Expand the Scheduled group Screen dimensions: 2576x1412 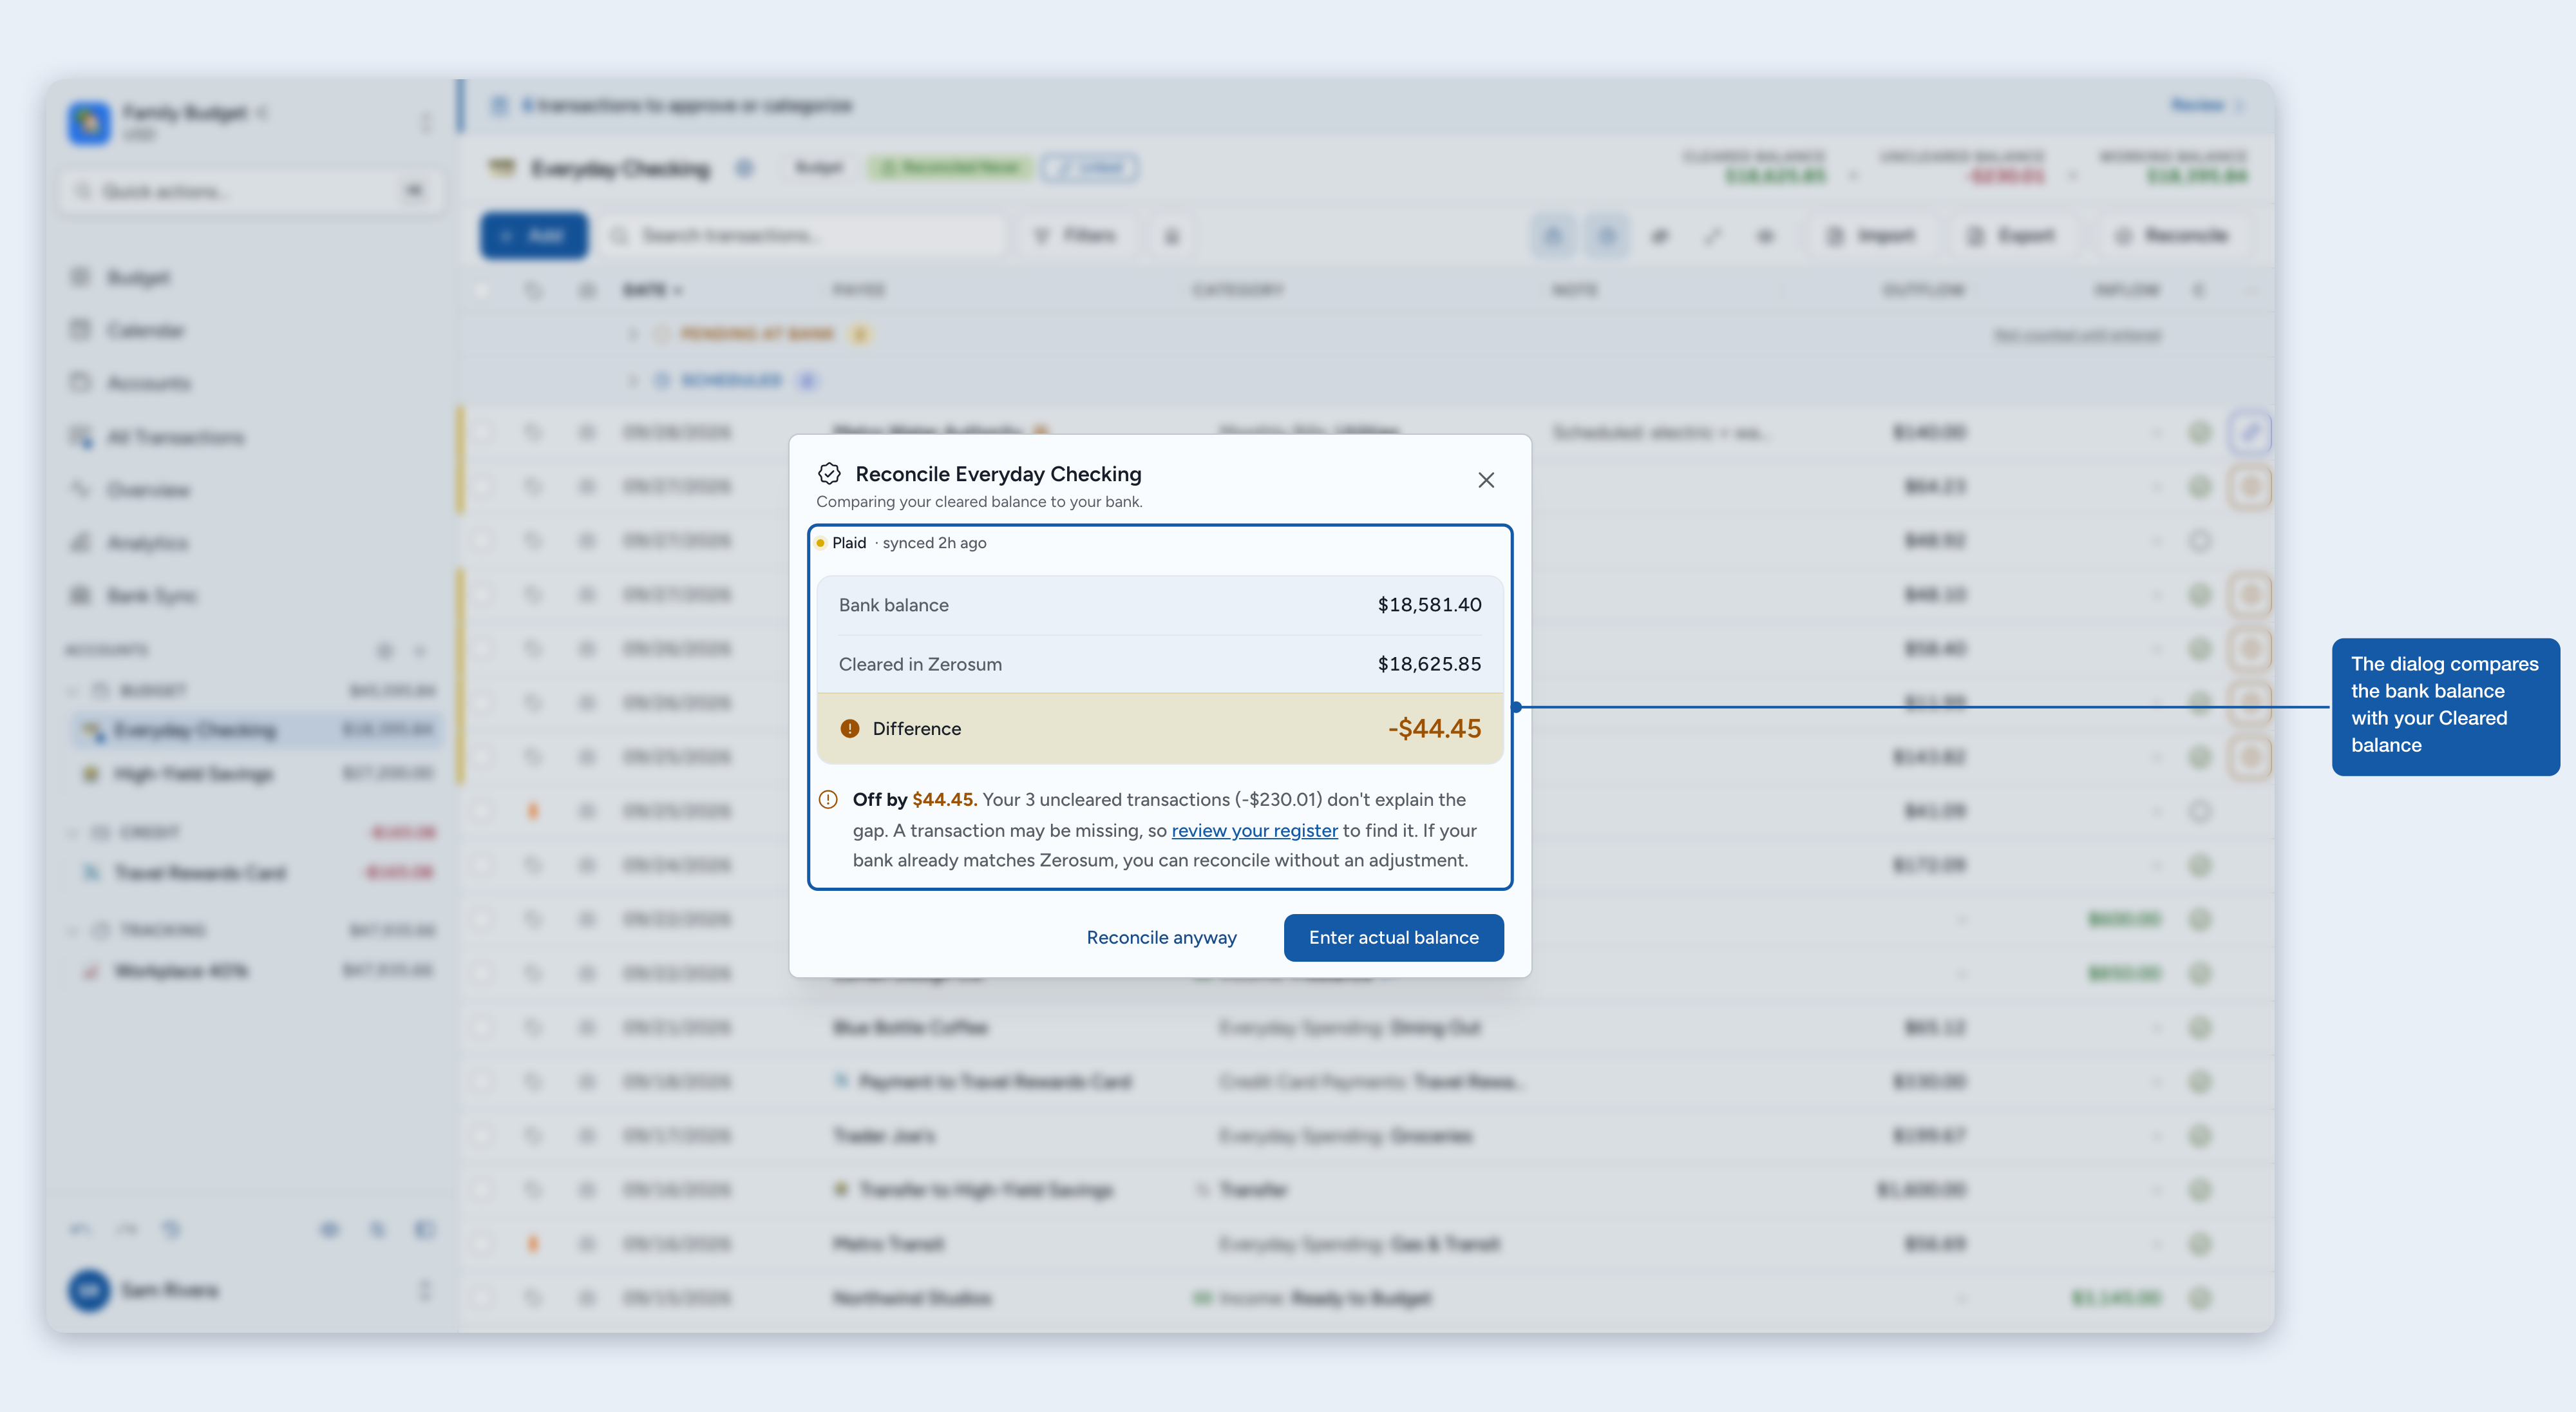[633, 380]
